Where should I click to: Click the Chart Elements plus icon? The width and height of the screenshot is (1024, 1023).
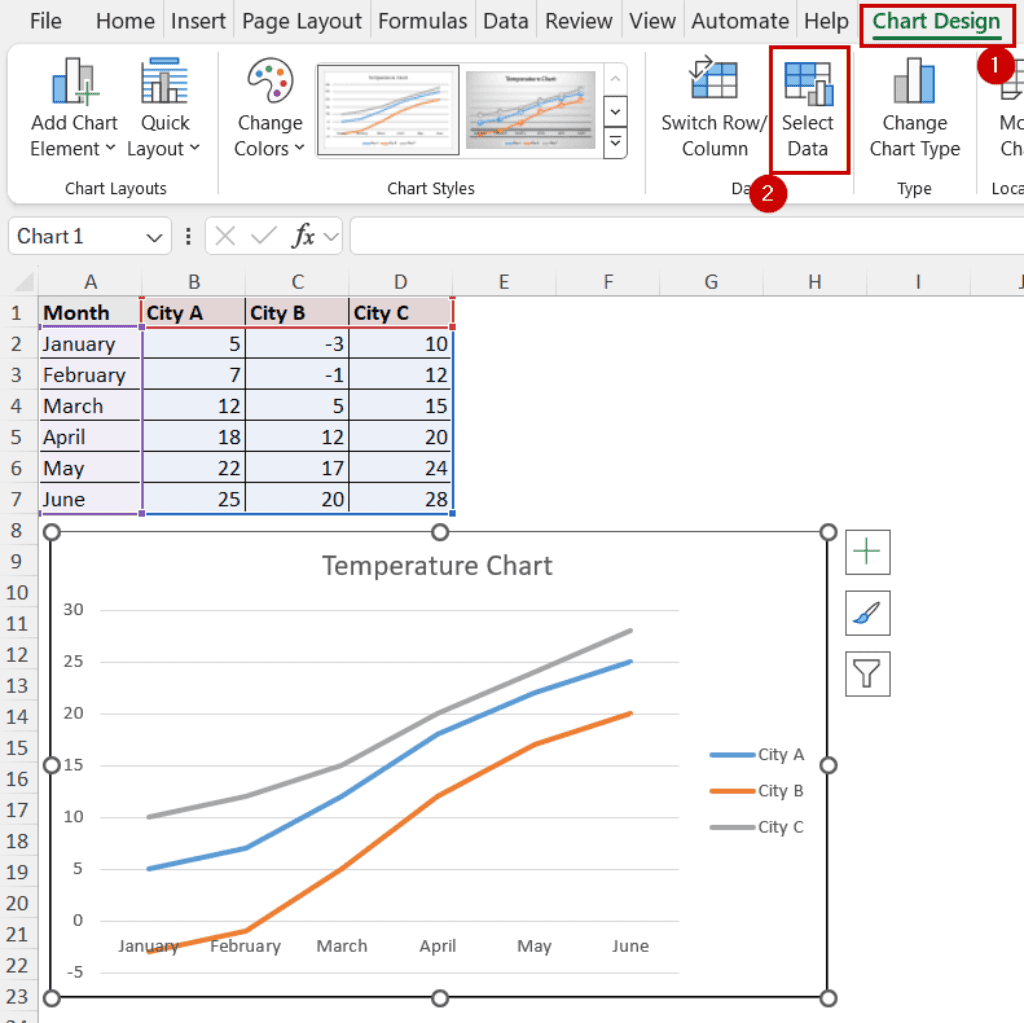[867, 551]
